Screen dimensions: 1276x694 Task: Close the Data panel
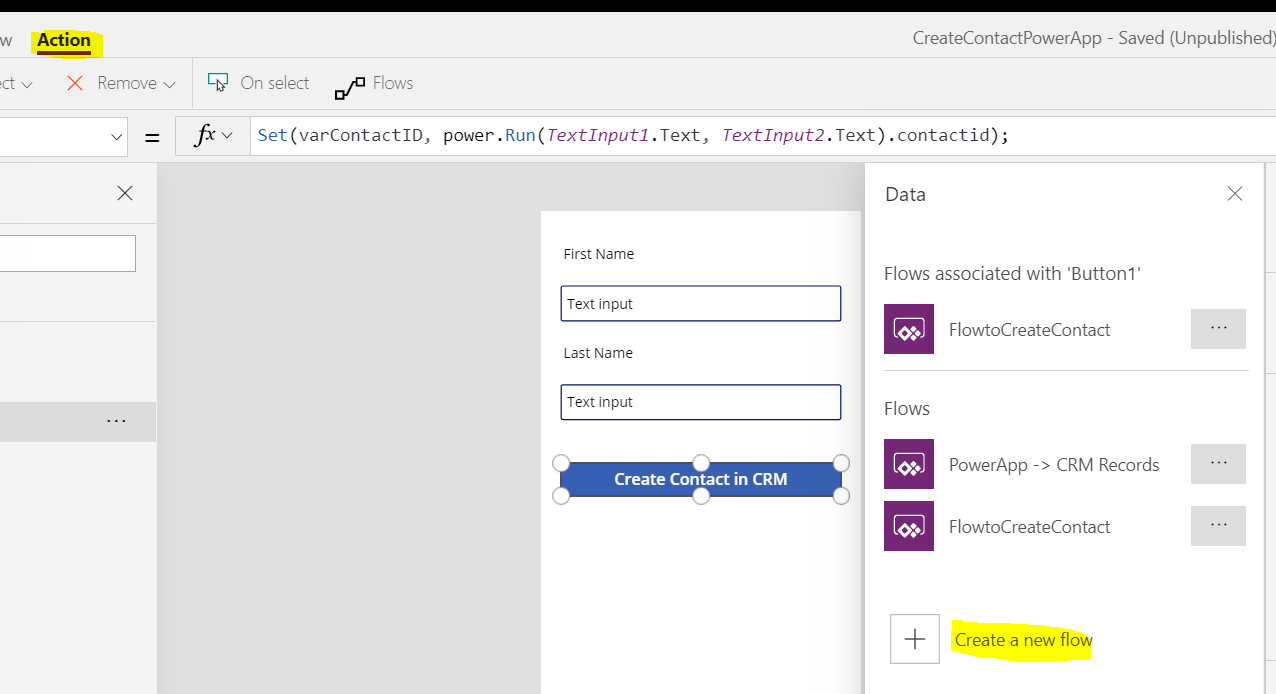coord(1234,193)
